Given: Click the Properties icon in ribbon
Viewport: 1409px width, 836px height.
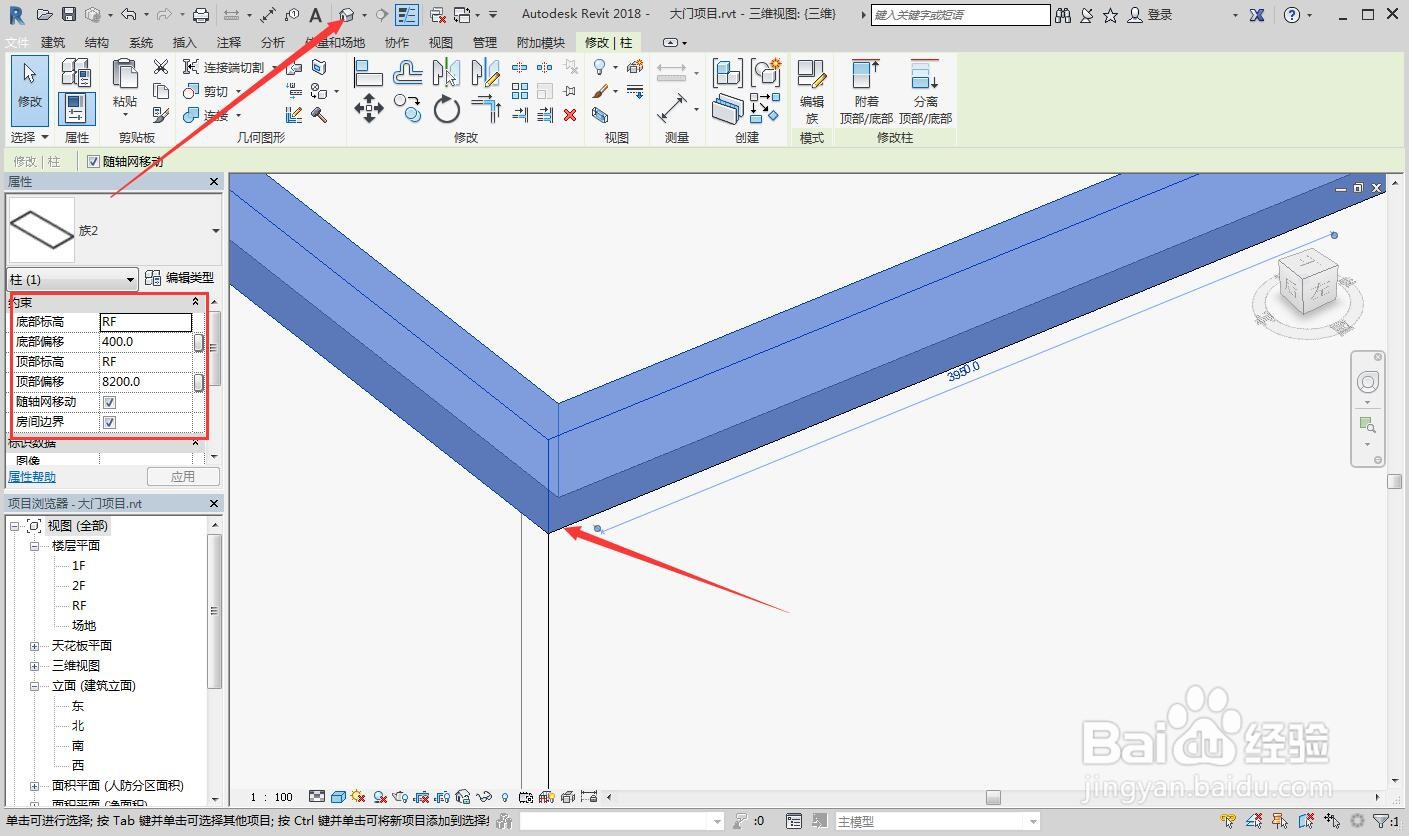Looking at the screenshot, I should (77, 108).
